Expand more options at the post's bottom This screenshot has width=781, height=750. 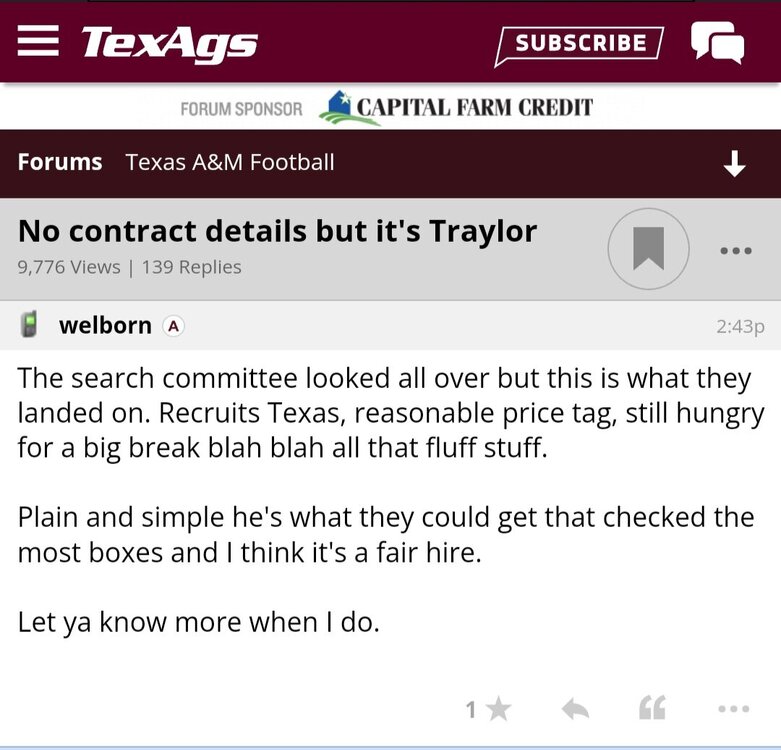[x=733, y=709]
